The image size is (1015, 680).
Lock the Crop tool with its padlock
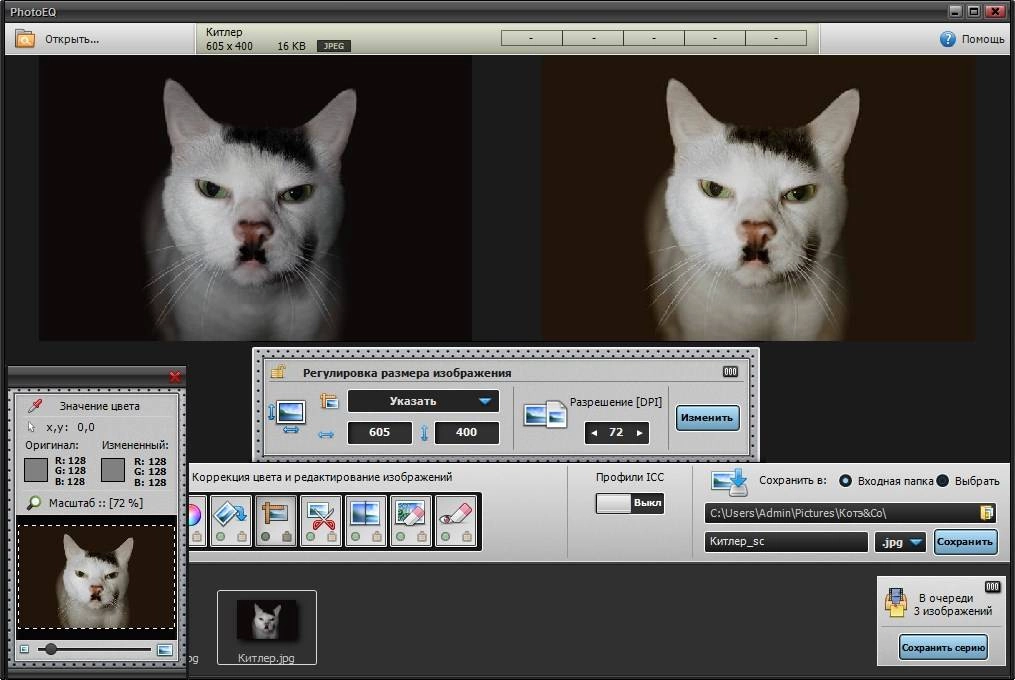tap(331, 537)
